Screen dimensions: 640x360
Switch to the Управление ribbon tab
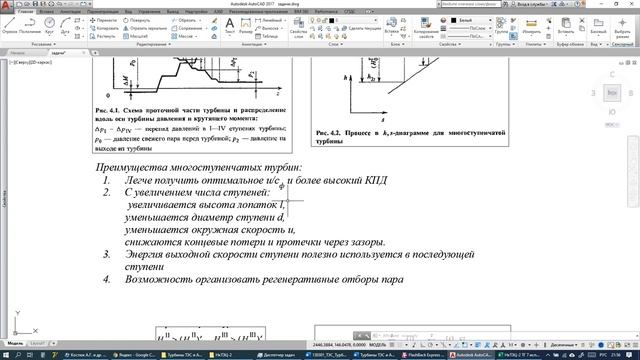click(x=149, y=11)
